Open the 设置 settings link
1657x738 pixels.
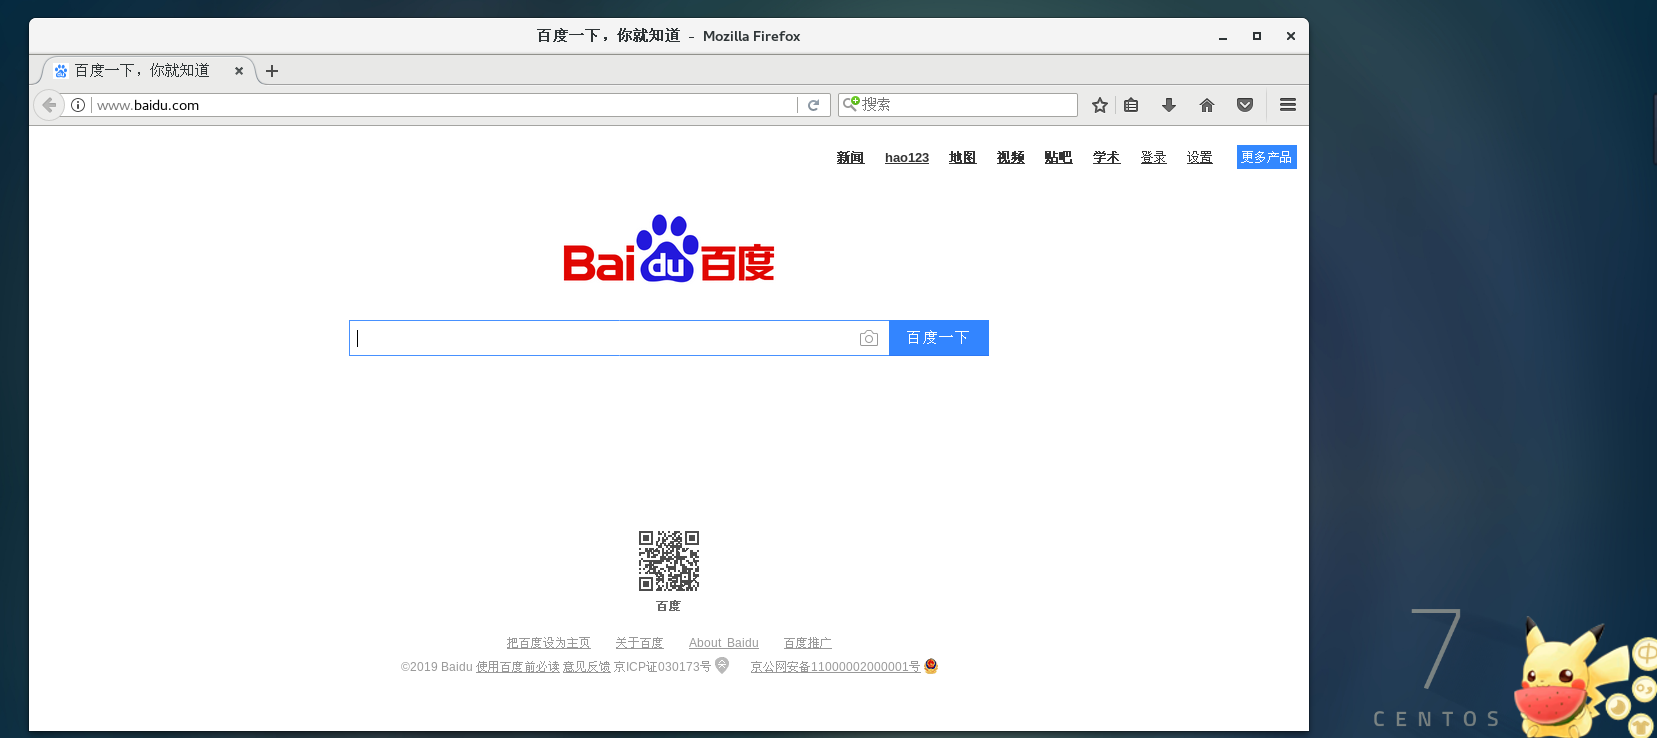(x=1199, y=158)
